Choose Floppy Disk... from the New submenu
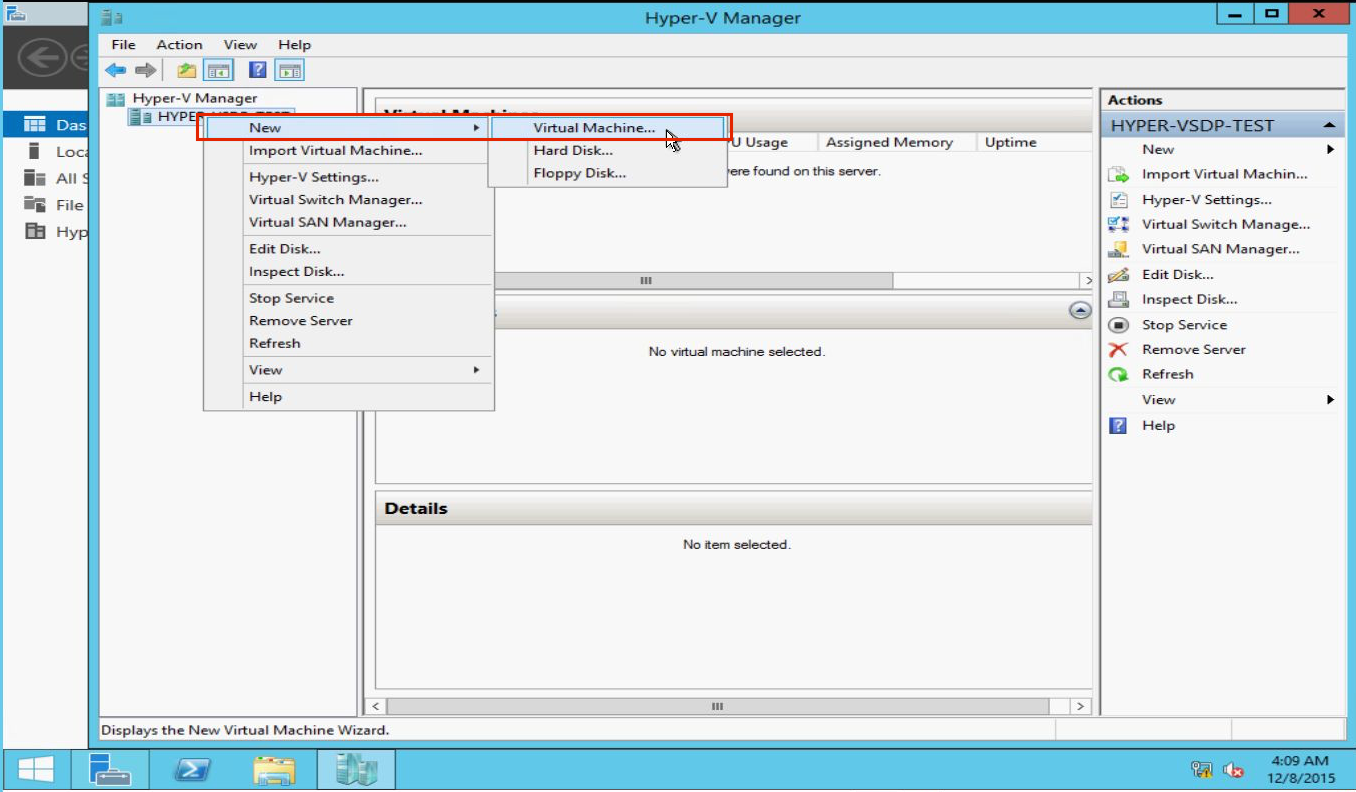 [x=607, y=173]
